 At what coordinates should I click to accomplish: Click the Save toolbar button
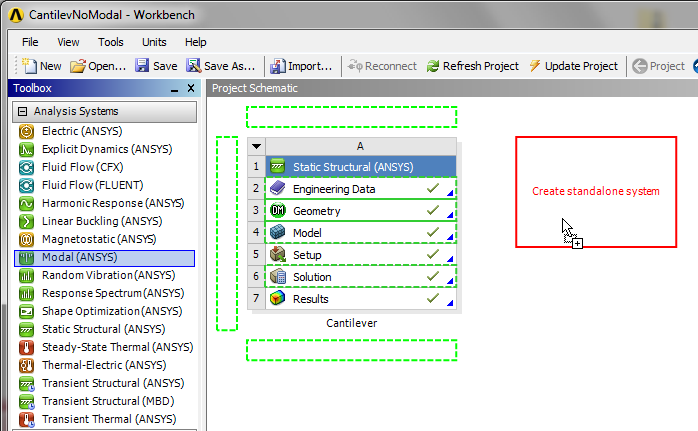pyautogui.click(x=156, y=66)
